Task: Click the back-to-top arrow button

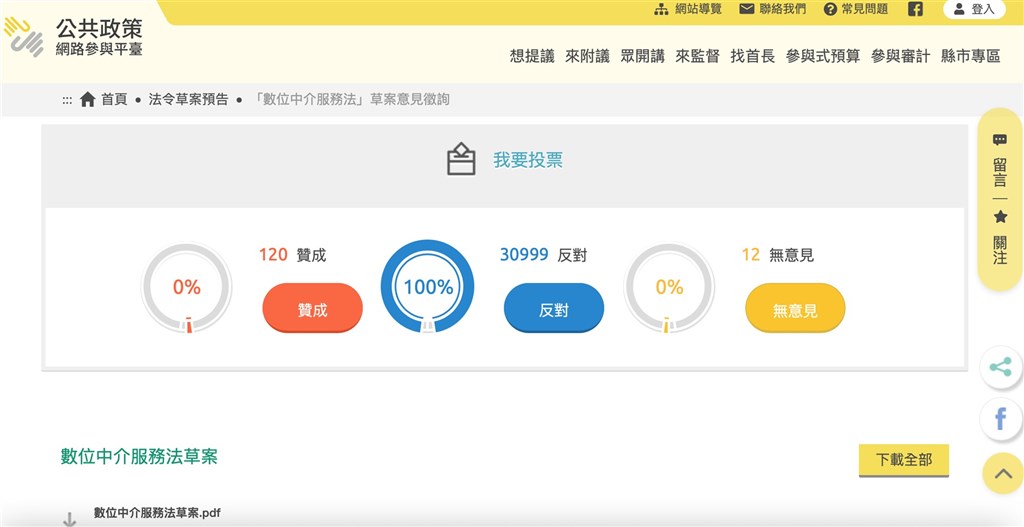Action: 1002,473
